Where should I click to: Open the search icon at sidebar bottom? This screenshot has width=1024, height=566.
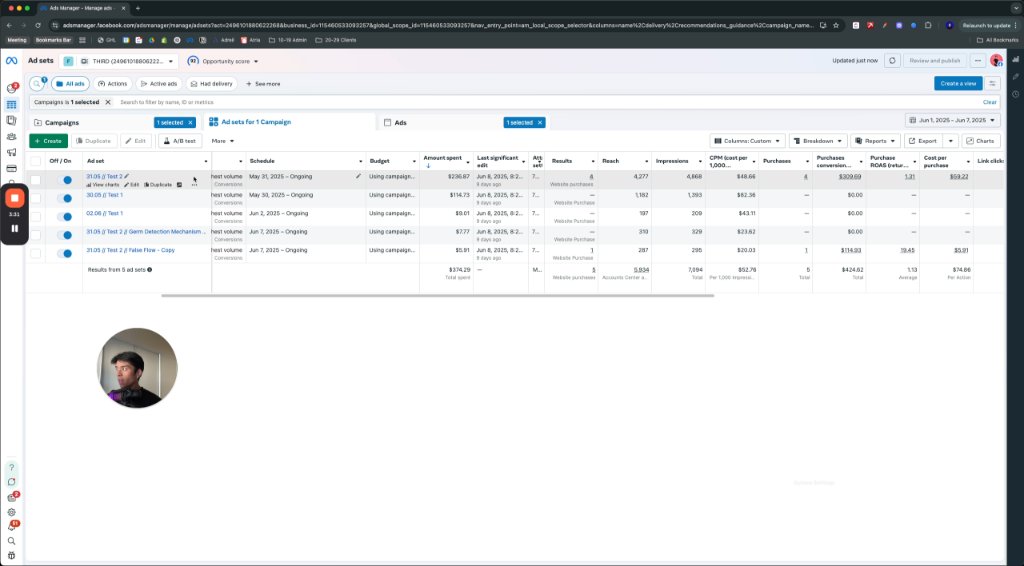(11, 541)
